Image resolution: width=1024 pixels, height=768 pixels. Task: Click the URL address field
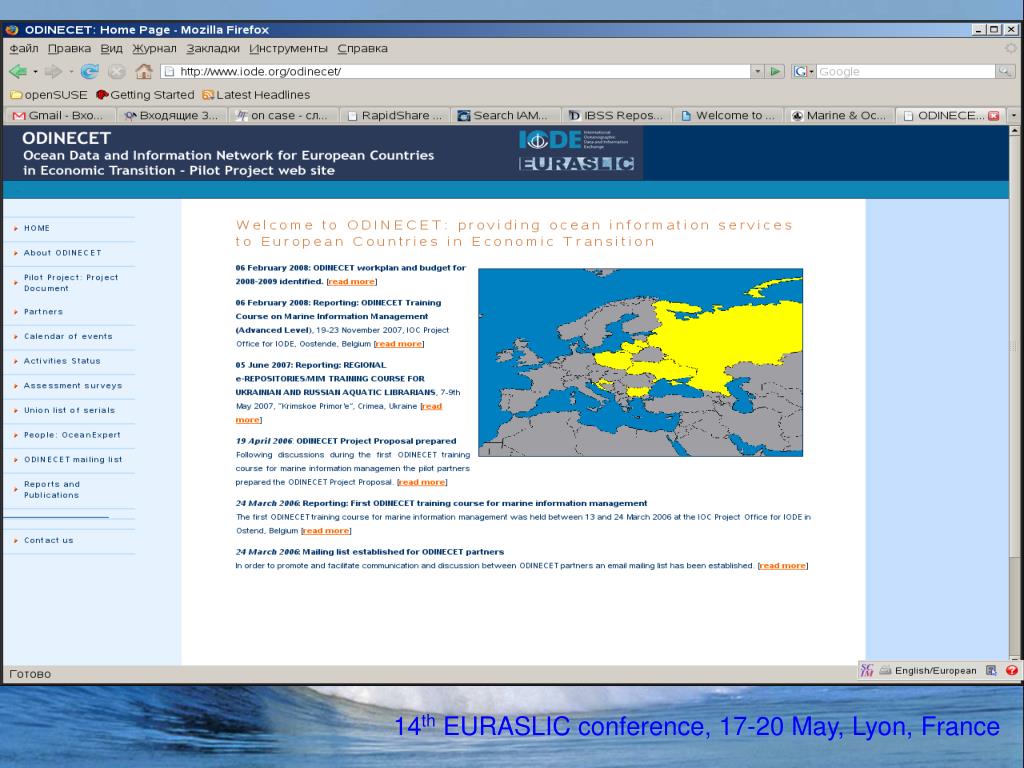click(457, 71)
